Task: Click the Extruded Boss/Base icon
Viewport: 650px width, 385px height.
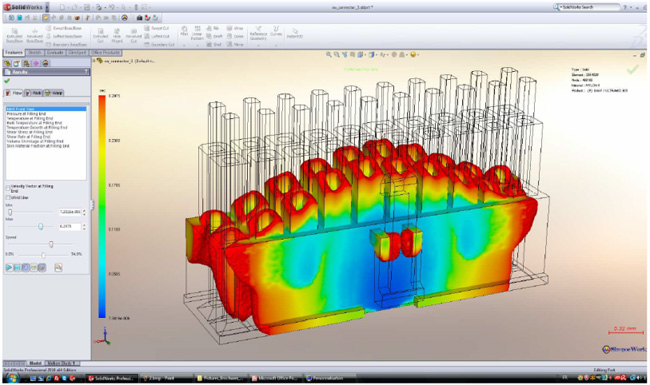Action: click(x=15, y=36)
